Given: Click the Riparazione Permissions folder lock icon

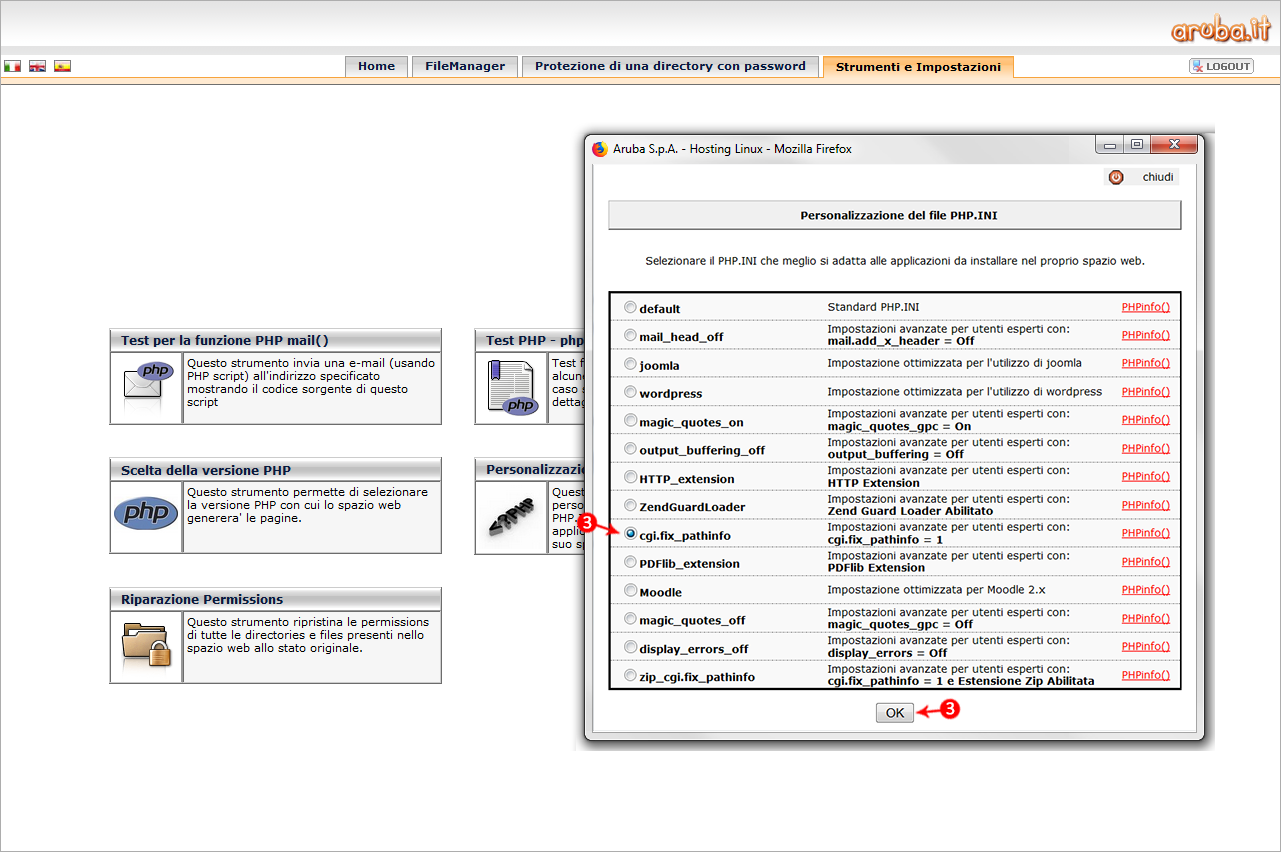Looking at the screenshot, I should tap(146, 645).
